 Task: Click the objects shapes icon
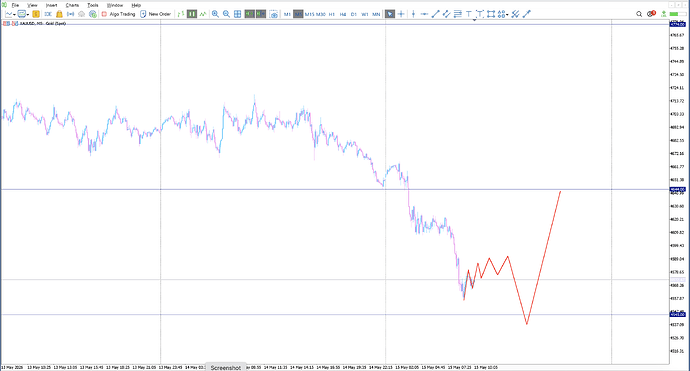[501, 14]
